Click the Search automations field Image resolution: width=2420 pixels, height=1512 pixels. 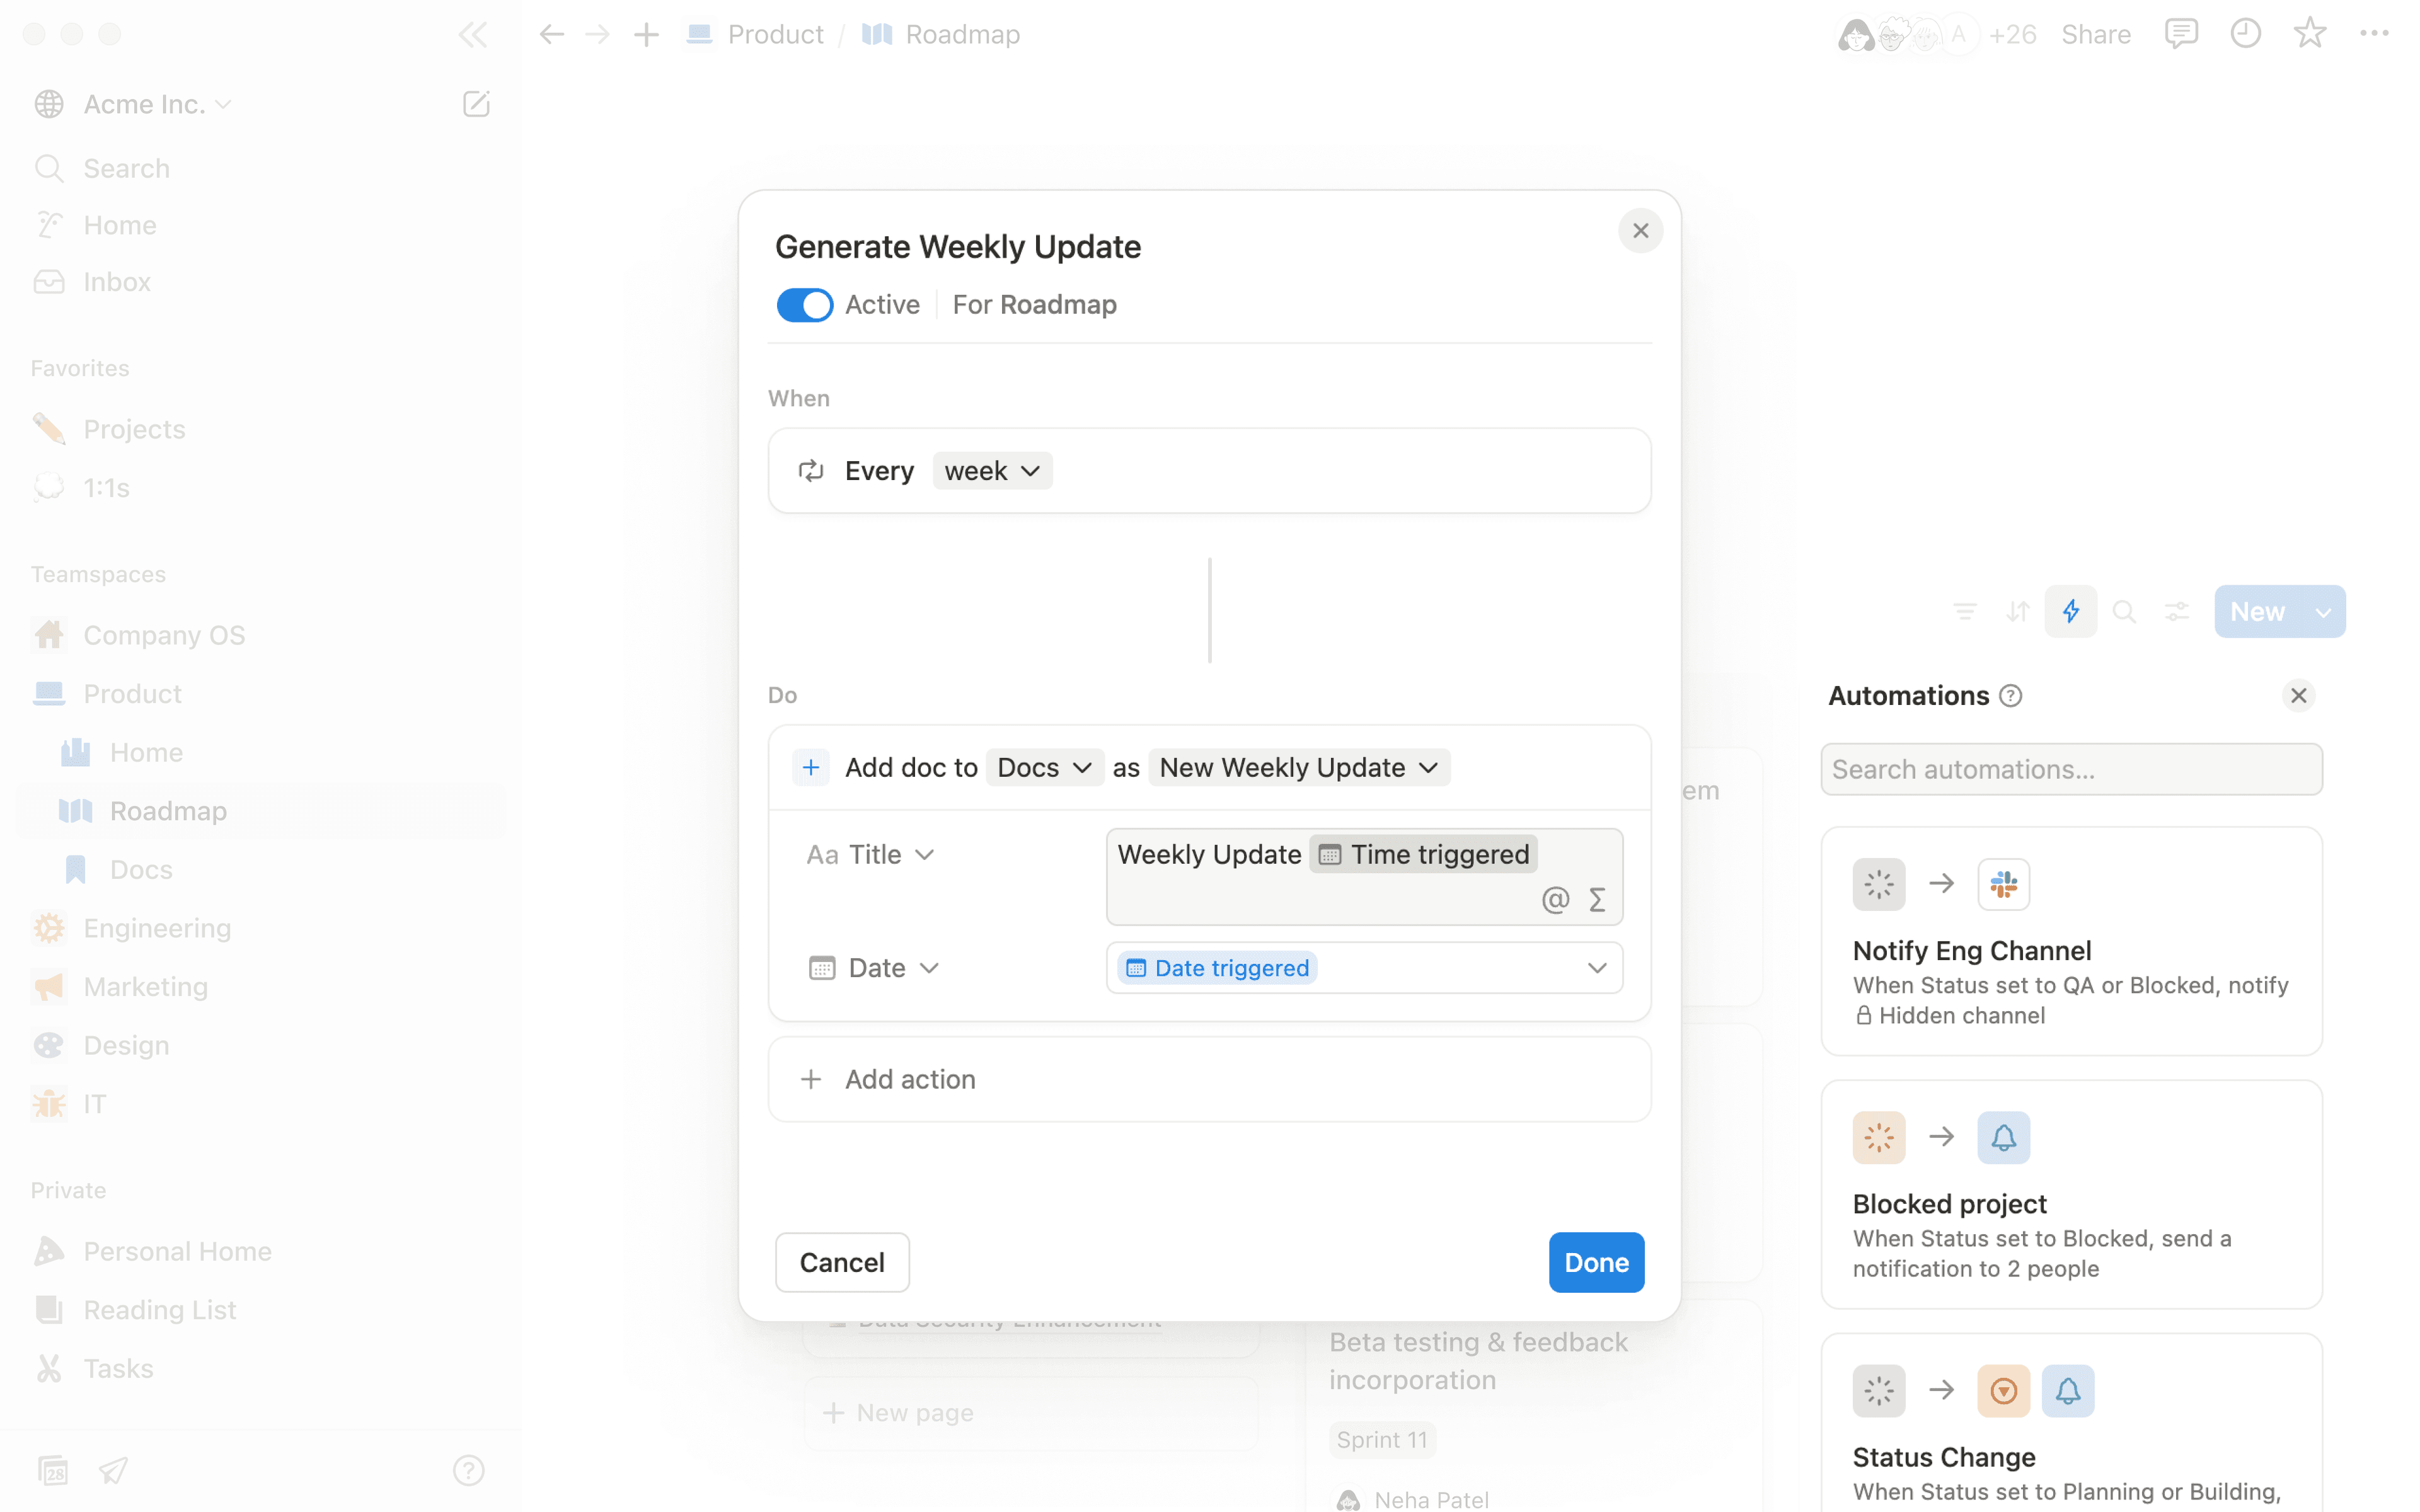[2071, 769]
